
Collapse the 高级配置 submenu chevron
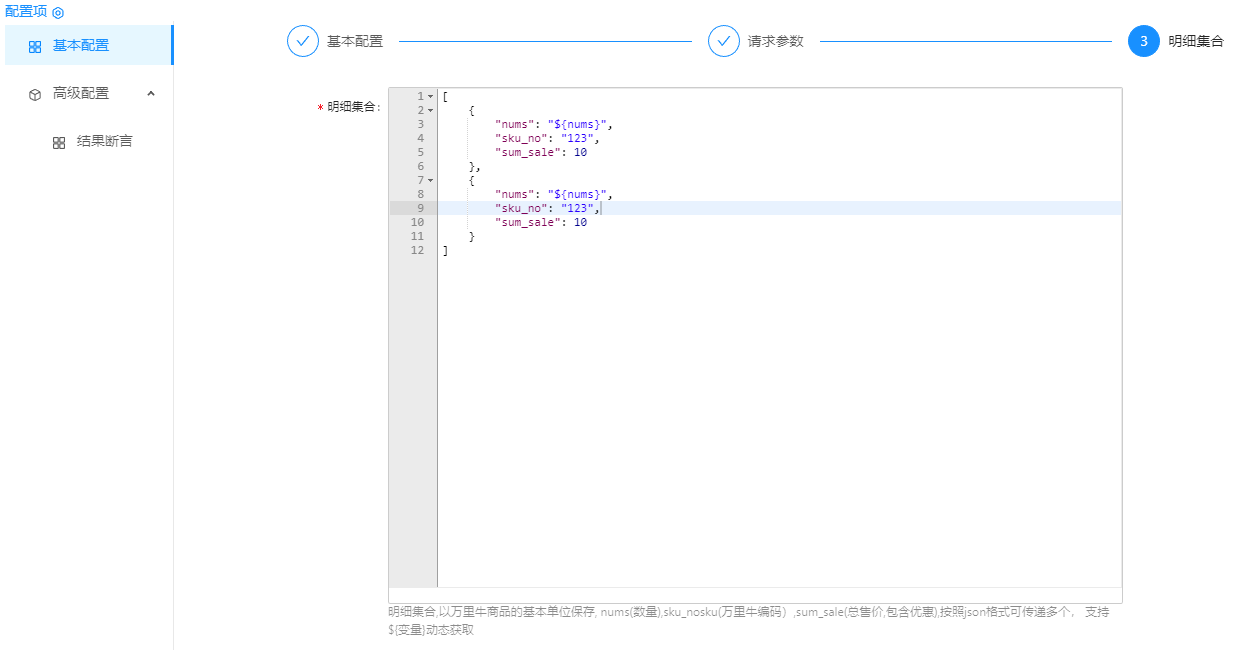(151, 93)
